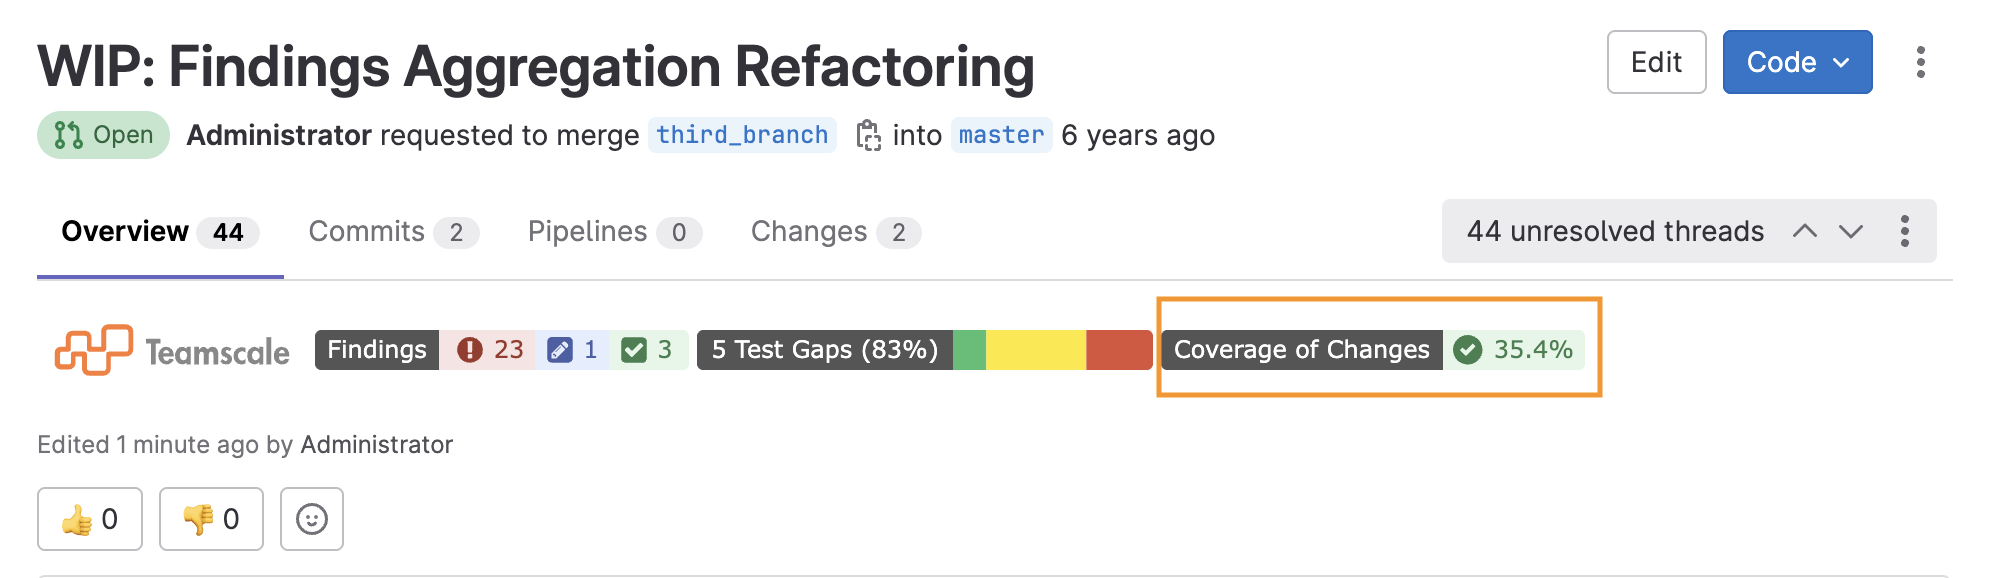The height and width of the screenshot is (578, 1990).
Task: Open the Changes tab
Action: tap(809, 231)
